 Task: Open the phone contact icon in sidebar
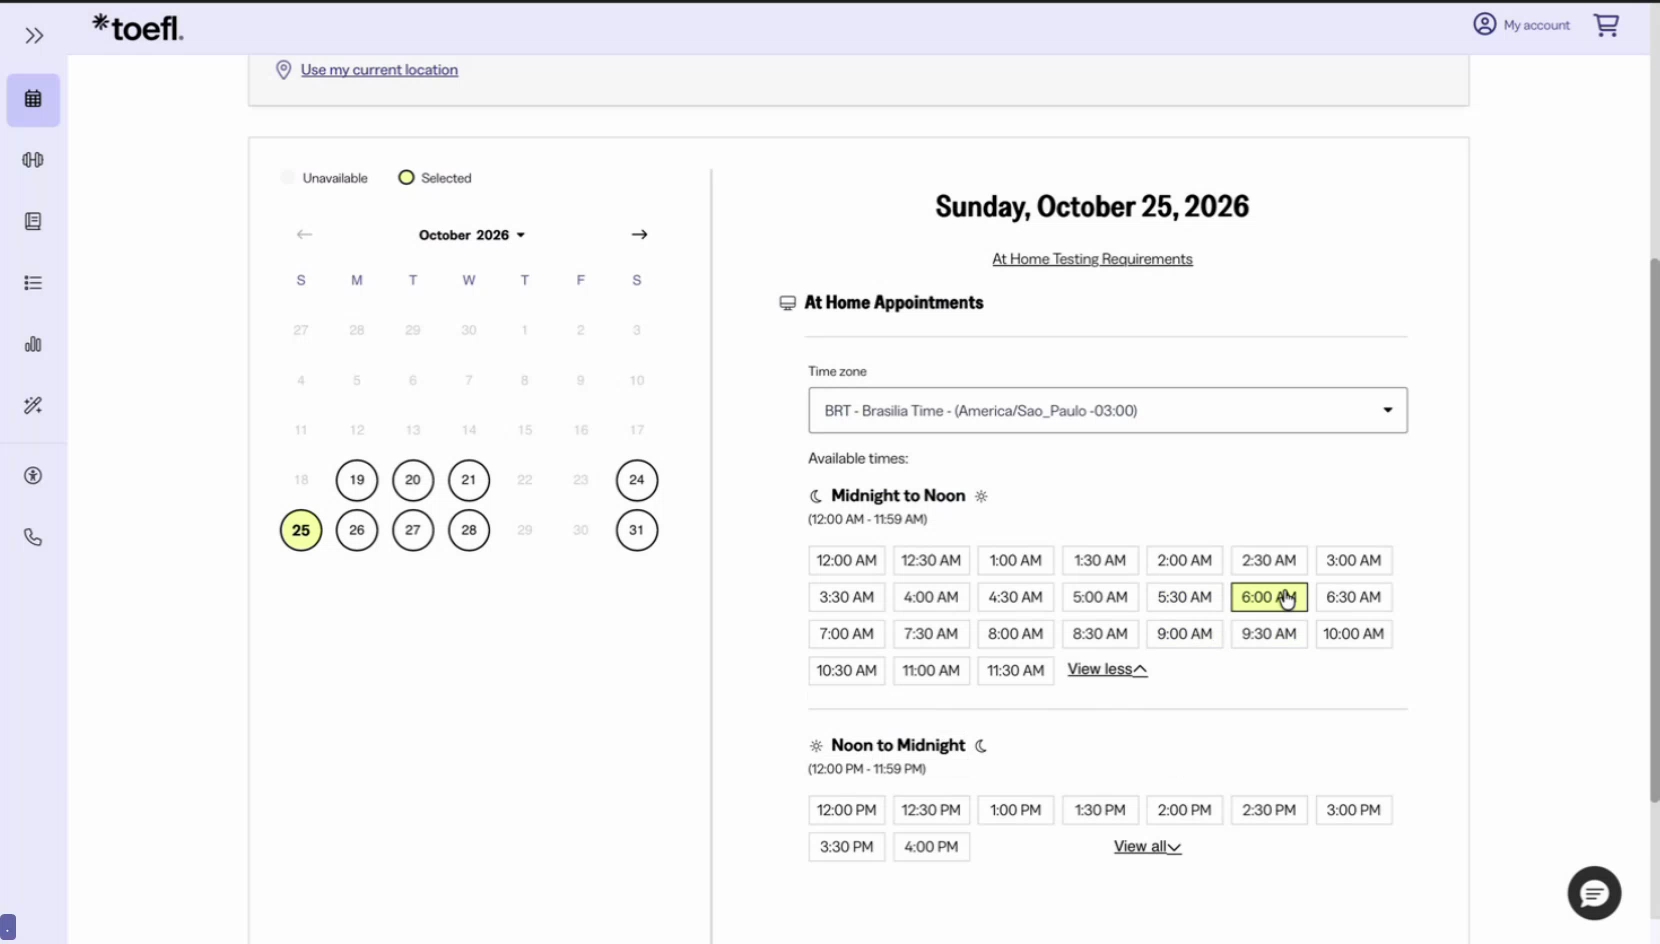tap(33, 537)
